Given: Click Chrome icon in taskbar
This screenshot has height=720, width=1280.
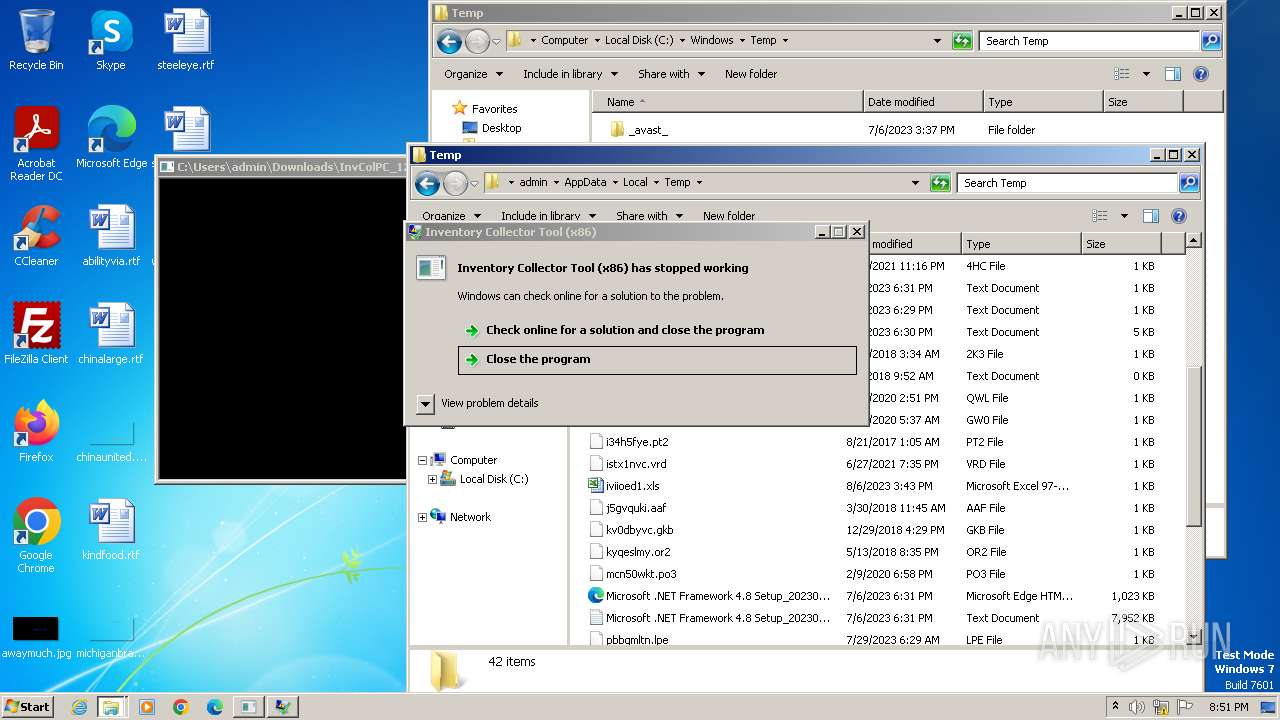Looking at the screenshot, I should click(180, 707).
